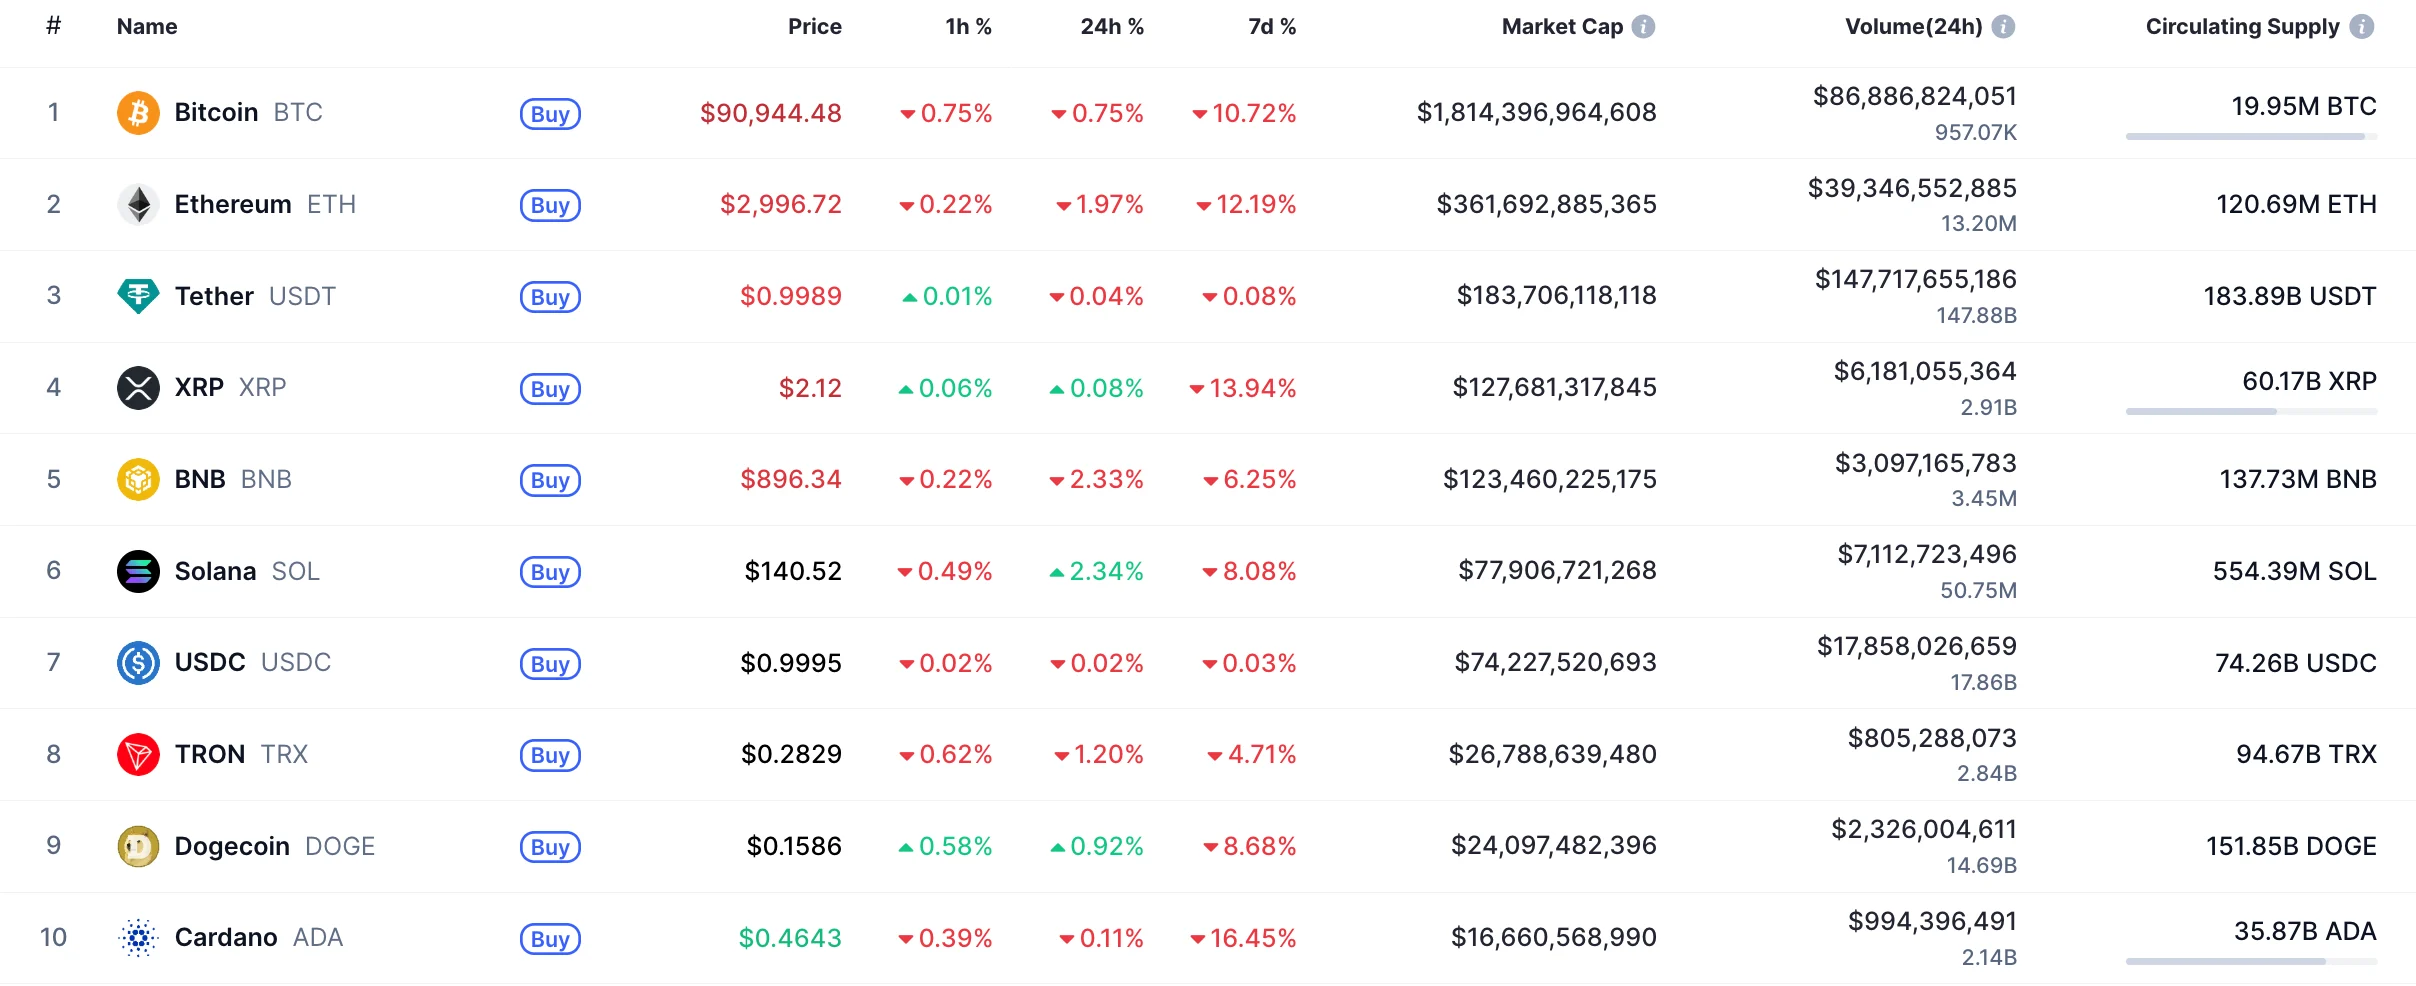
Task: Click the Cardano coin logo icon
Action: coord(138,938)
